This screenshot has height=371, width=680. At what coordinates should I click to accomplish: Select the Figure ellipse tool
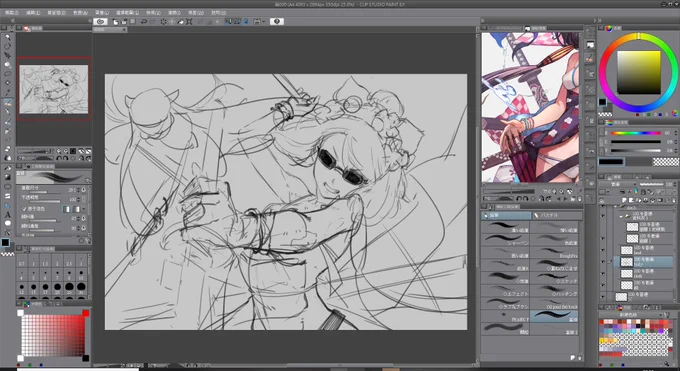coord(7,187)
